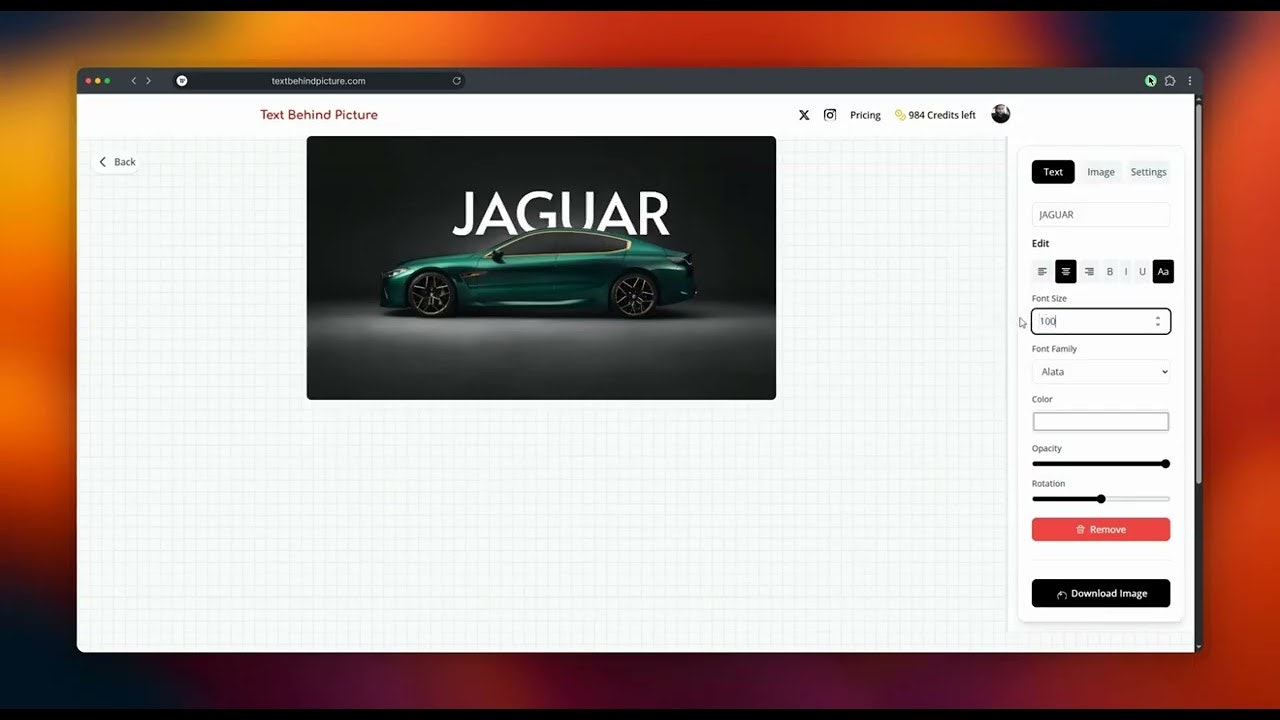Click the Jaguar car image preview

[541, 268]
